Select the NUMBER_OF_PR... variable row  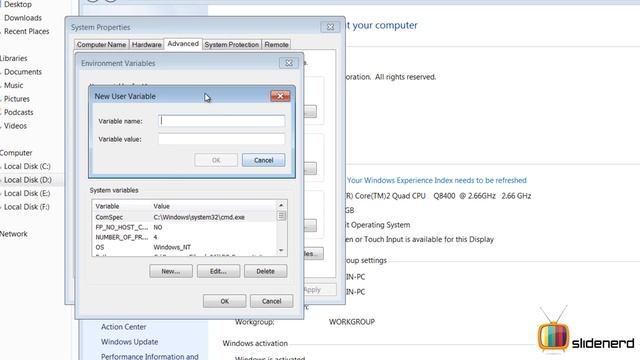pyautogui.click(x=184, y=237)
